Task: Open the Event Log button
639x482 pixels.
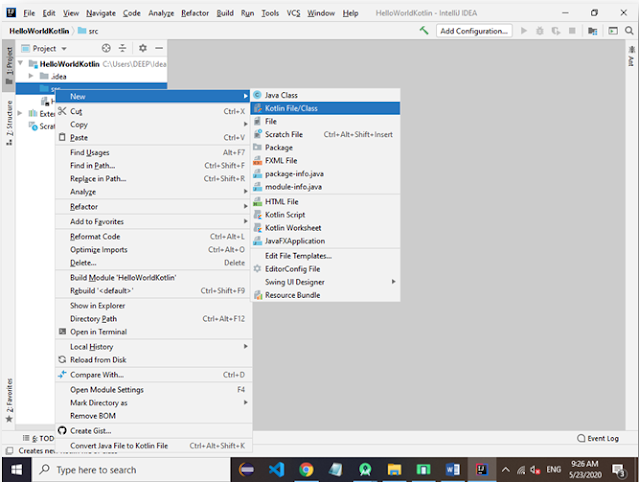Action: click(598, 438)
